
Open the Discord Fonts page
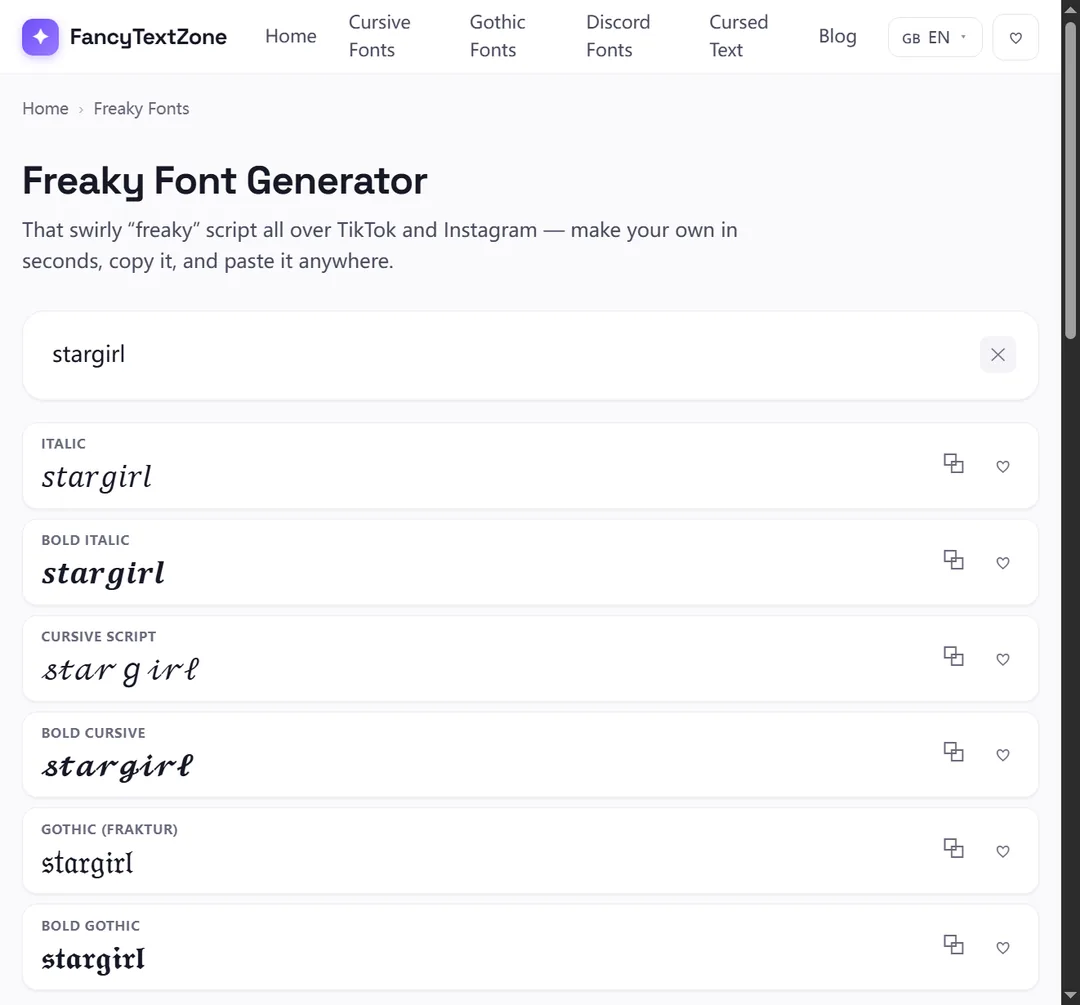[618, 36]
